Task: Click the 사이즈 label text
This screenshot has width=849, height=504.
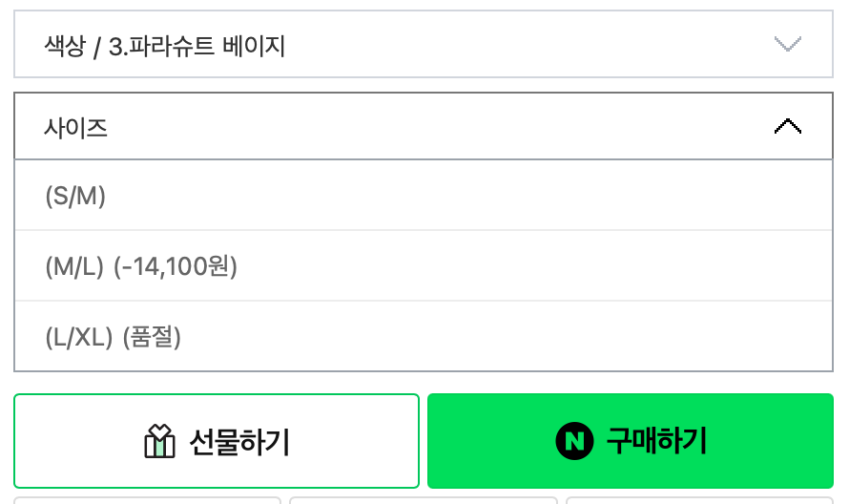Action: (x=76, y=128)
